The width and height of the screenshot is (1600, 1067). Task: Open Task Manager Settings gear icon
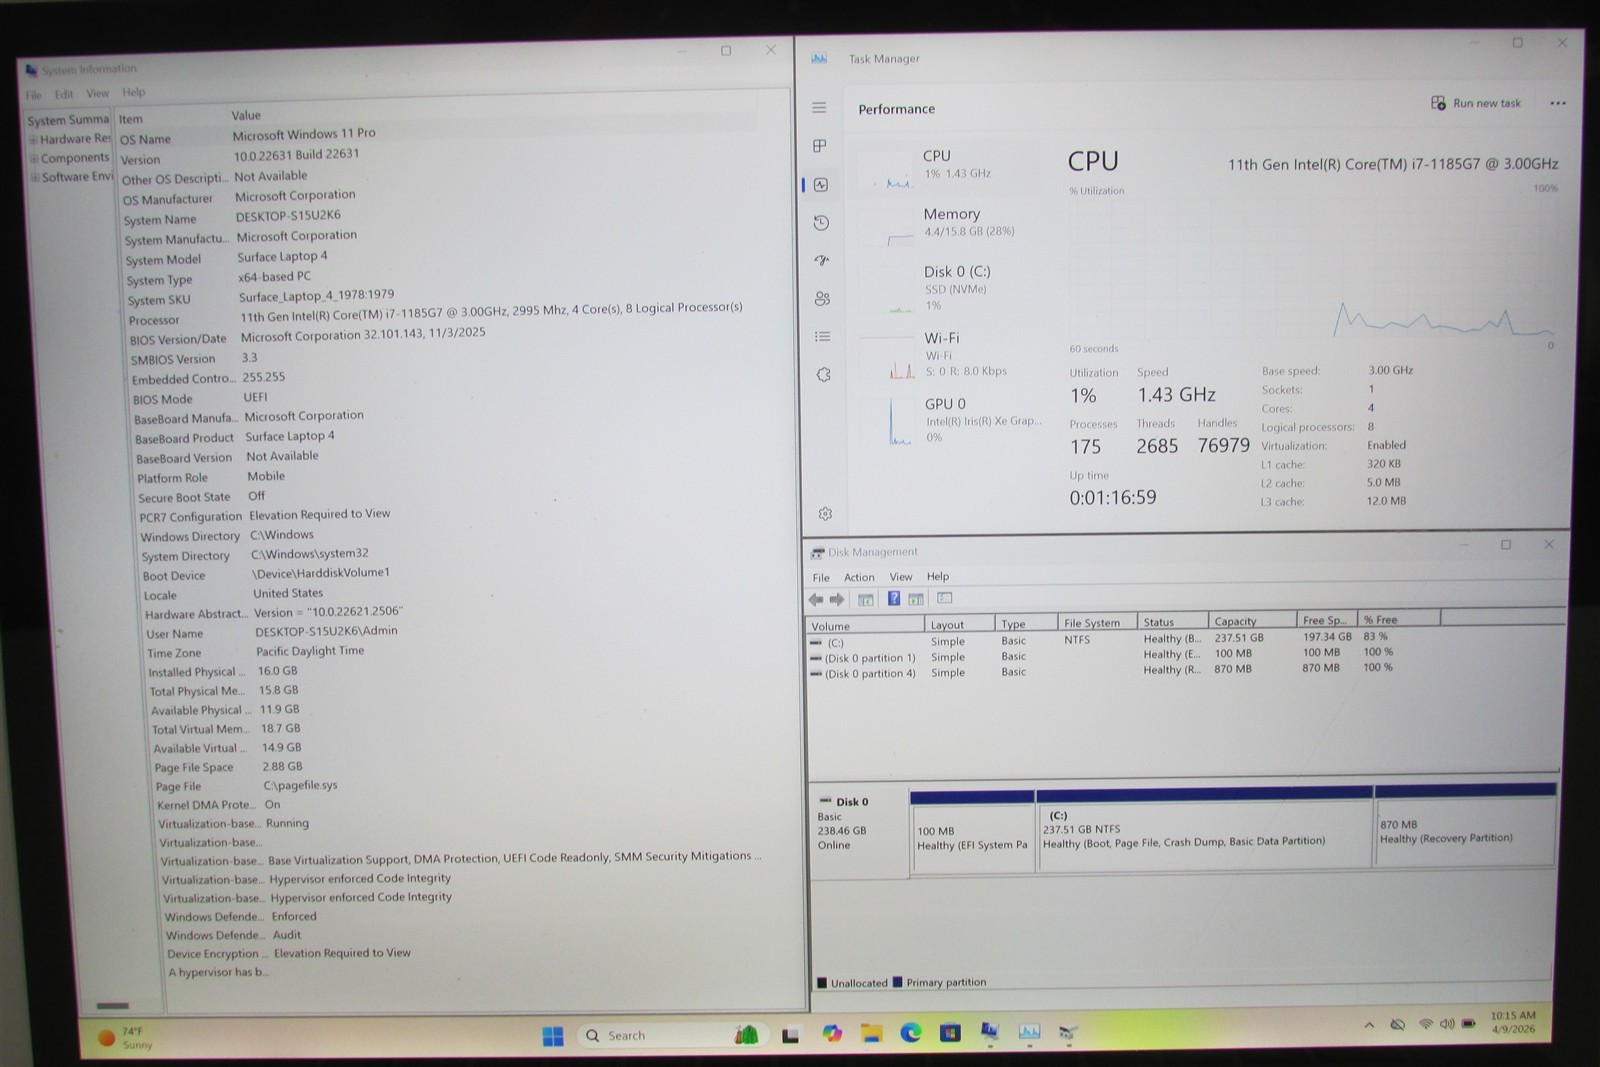[825, 514]
